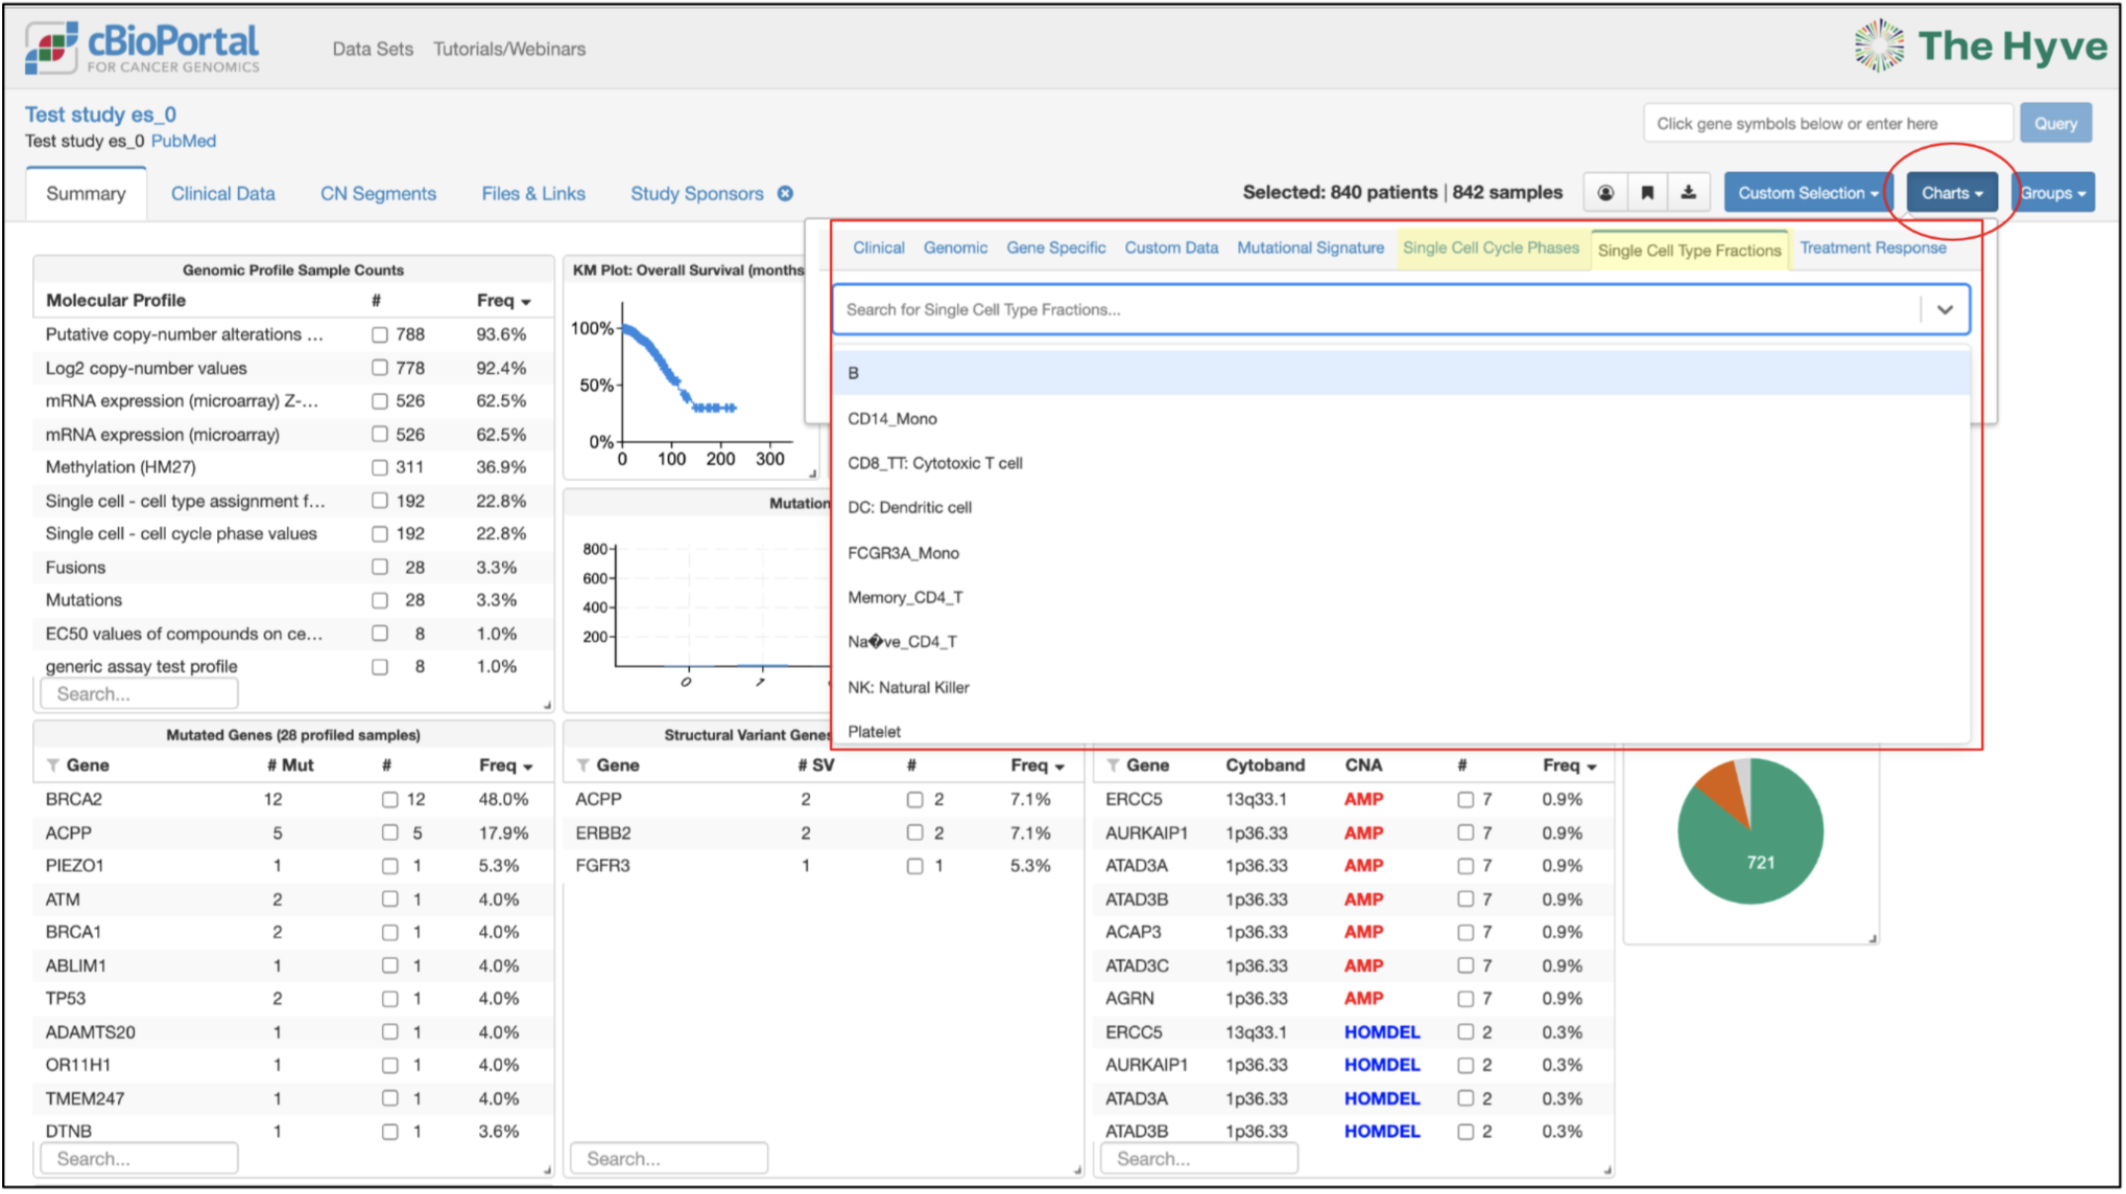Click the bookmark icon button
Image resolution: width=2126 pixels, height=1194 pixels.
(x=1647, y=193)
